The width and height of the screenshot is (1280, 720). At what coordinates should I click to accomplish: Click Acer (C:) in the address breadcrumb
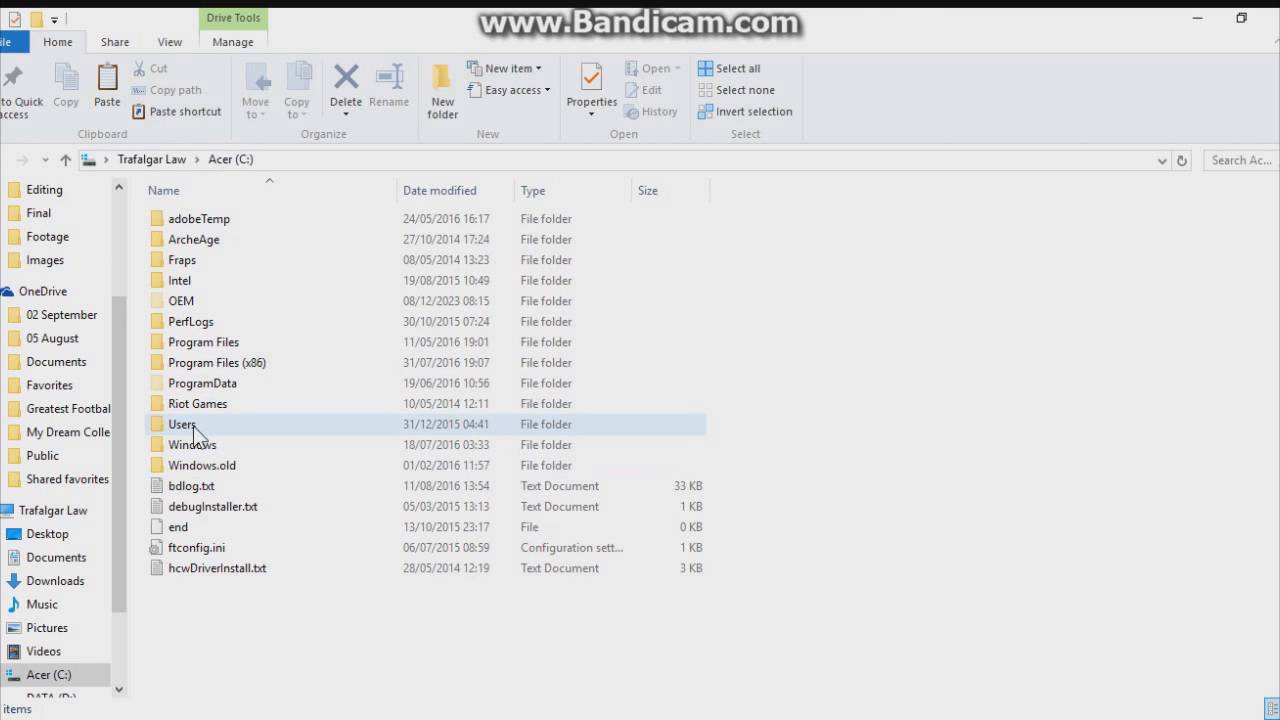(231, 159)
